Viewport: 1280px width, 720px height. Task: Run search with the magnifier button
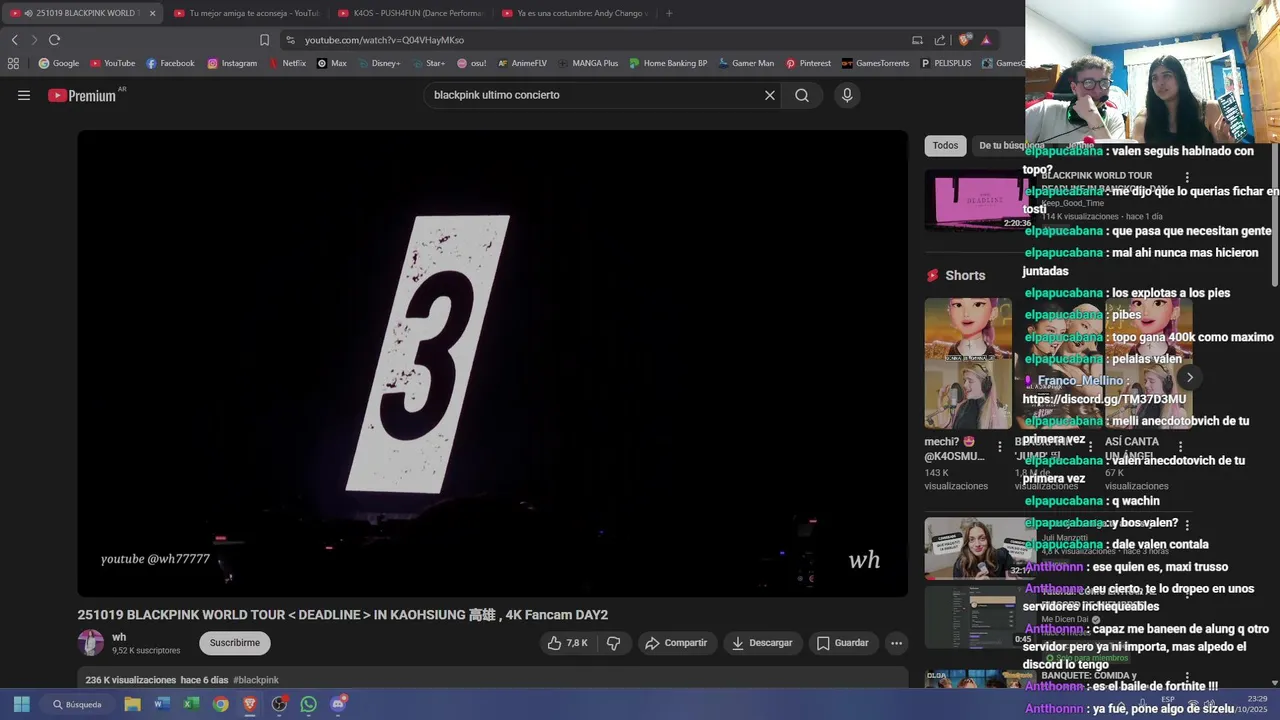coord(802,95)
